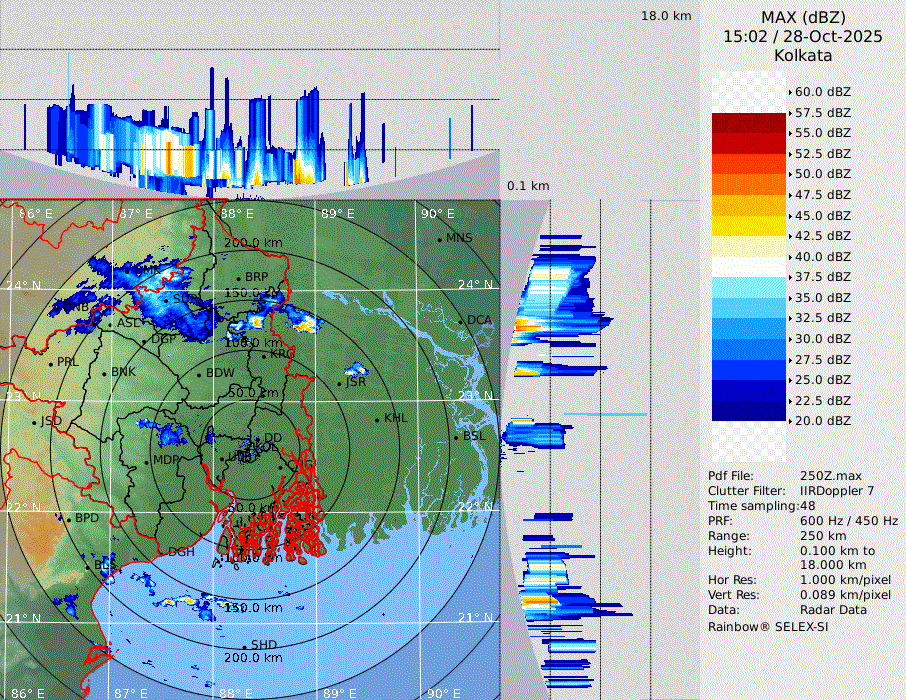Pick the dark red swatch below 57.5 dBZ
The height and width of the screenshot is (700, 906).
click(x=748, y=123)
